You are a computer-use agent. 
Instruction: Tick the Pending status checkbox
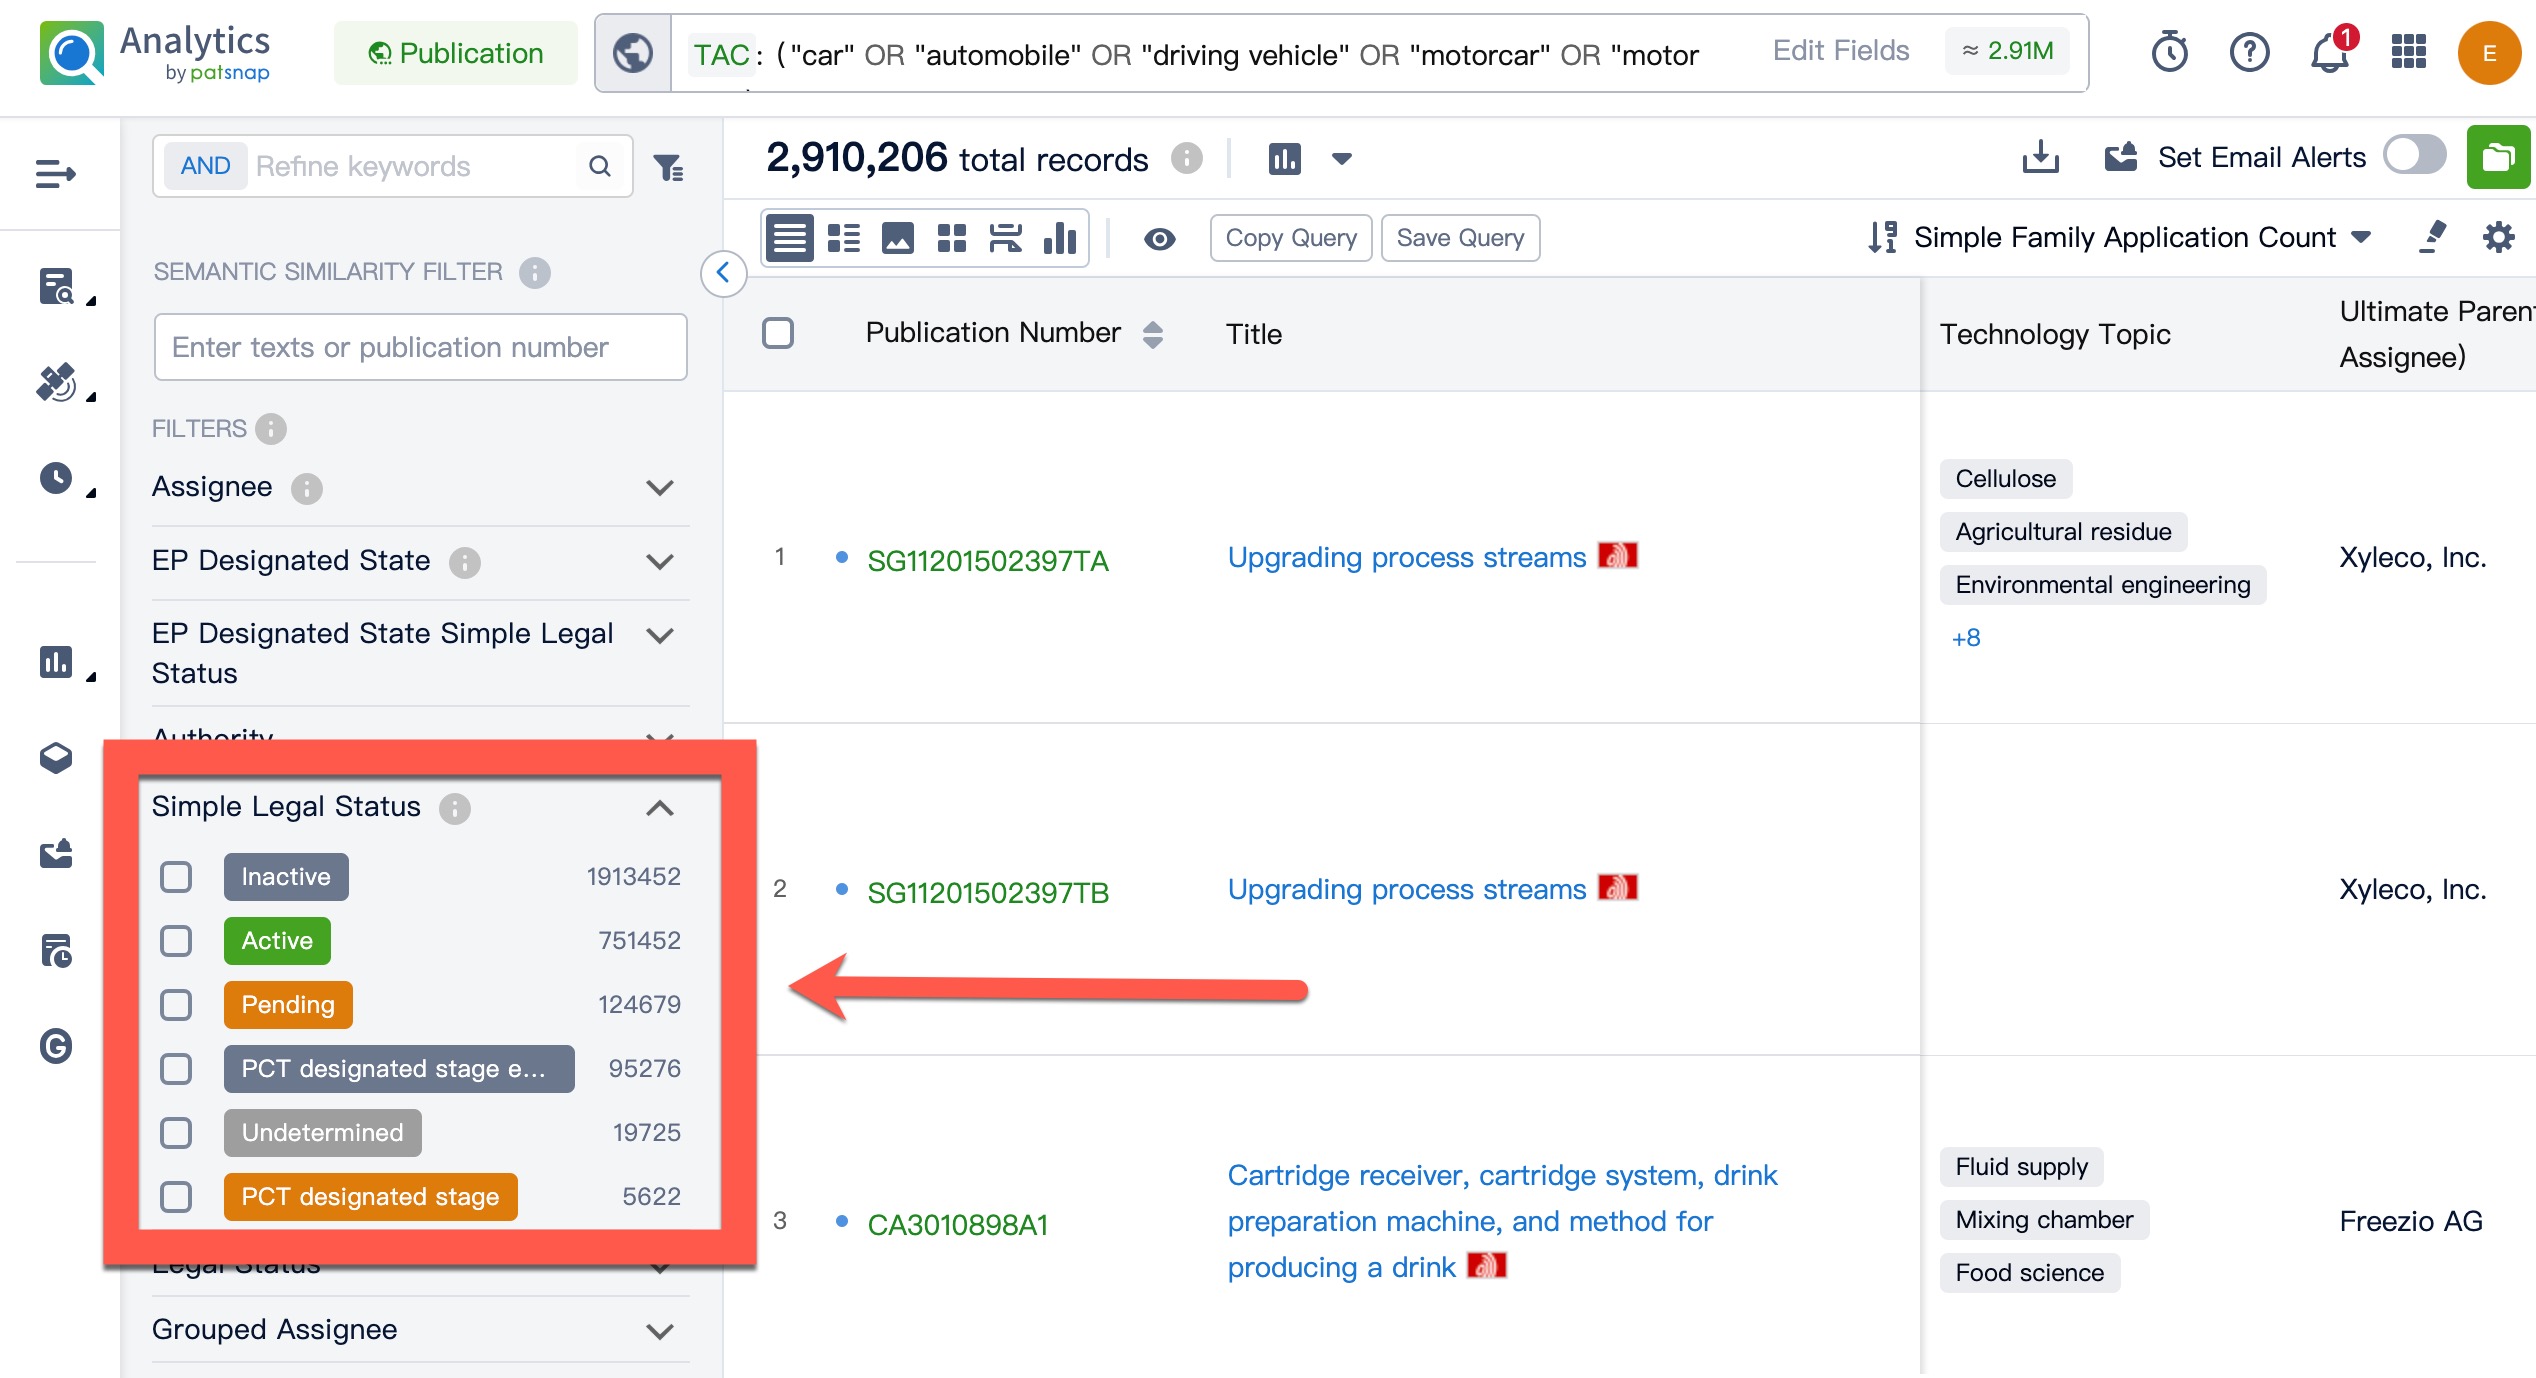[176, 1005]
